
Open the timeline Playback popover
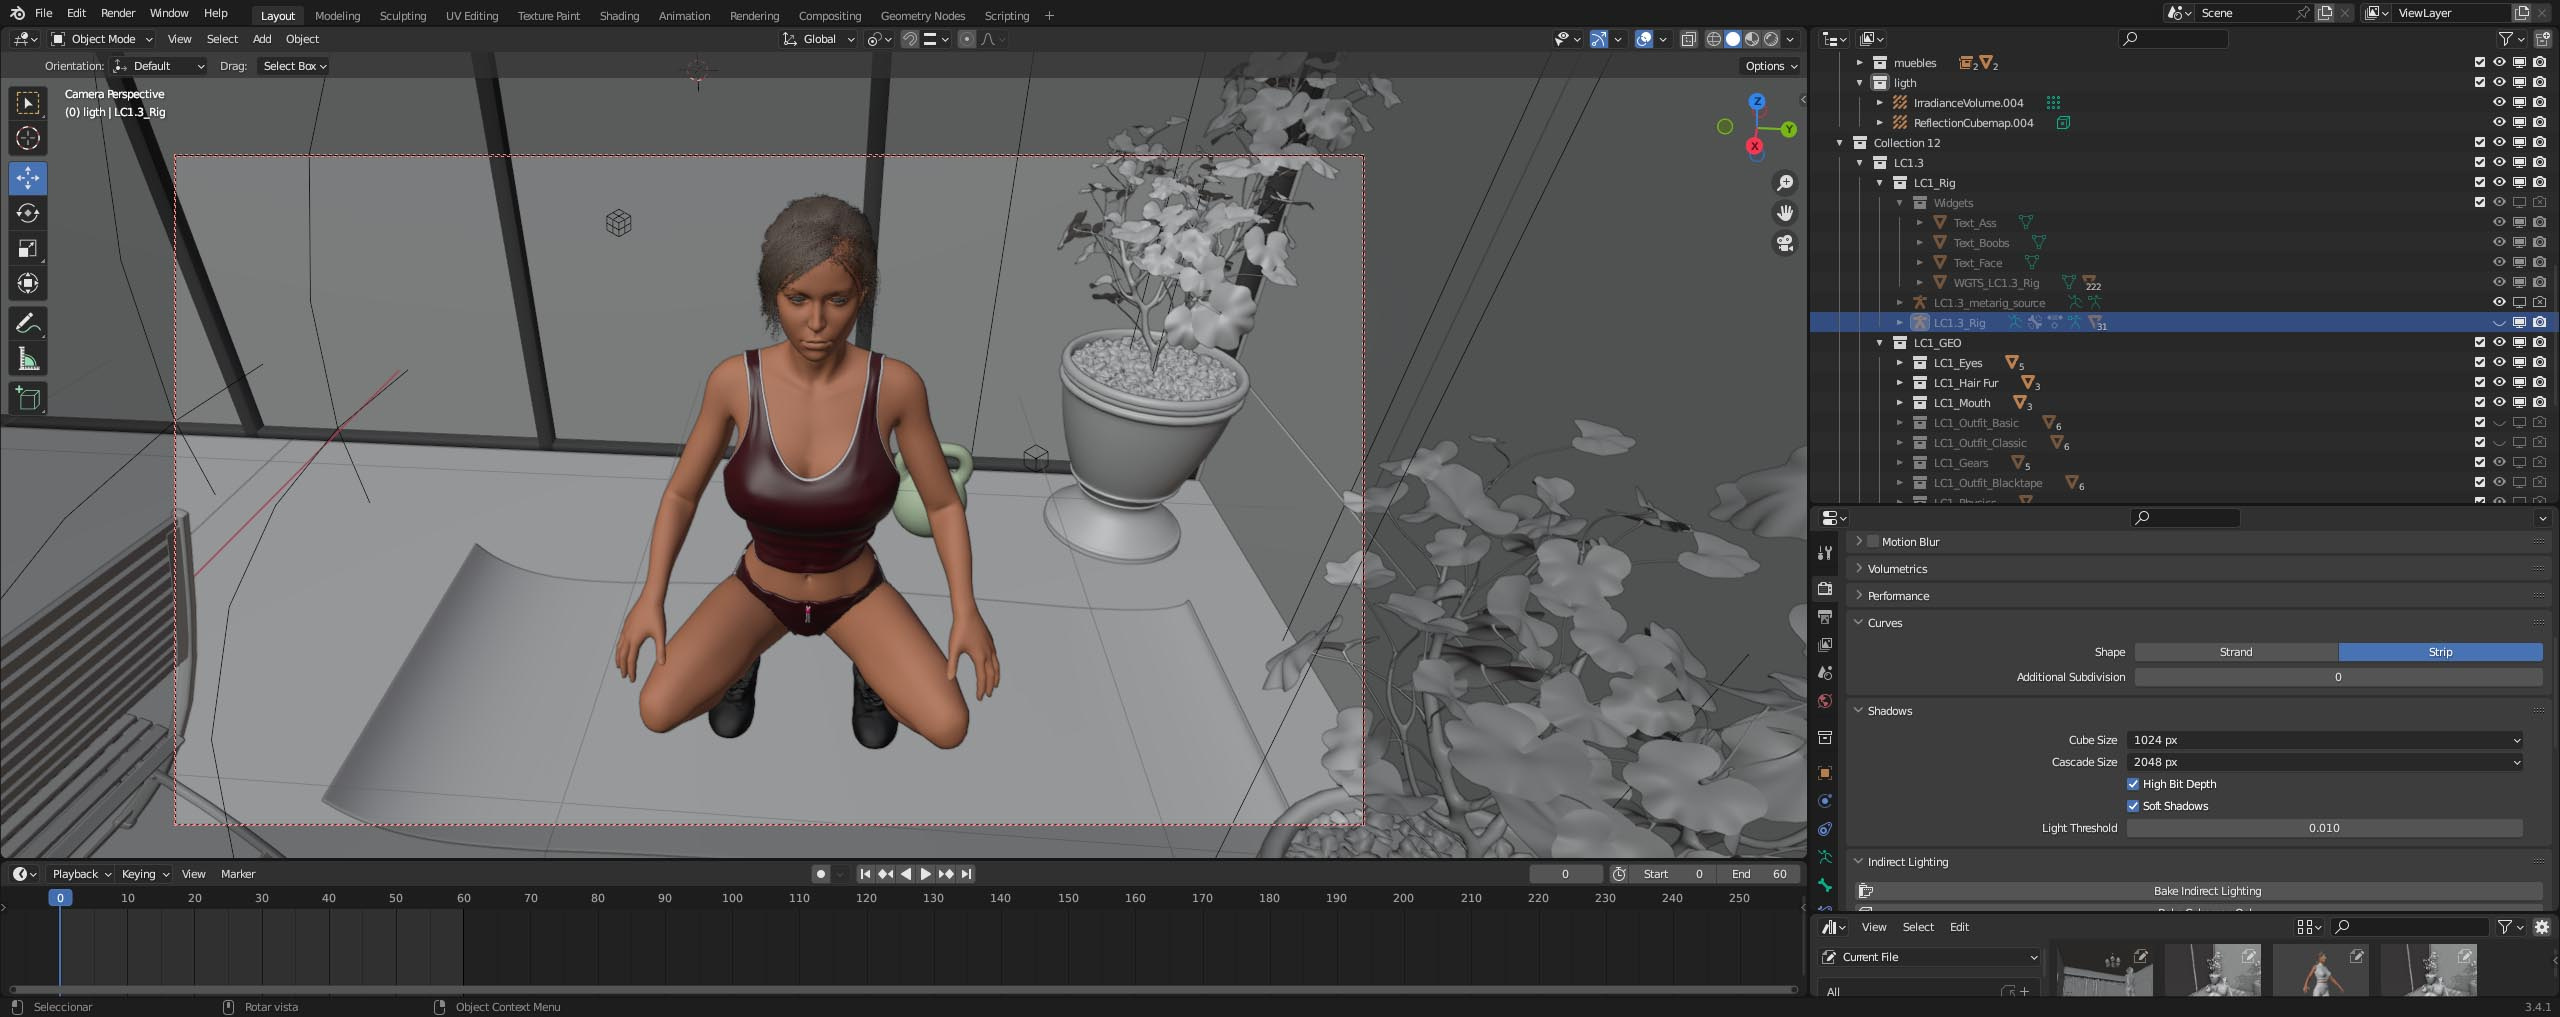pyautogui.click(x=81, y=874)
